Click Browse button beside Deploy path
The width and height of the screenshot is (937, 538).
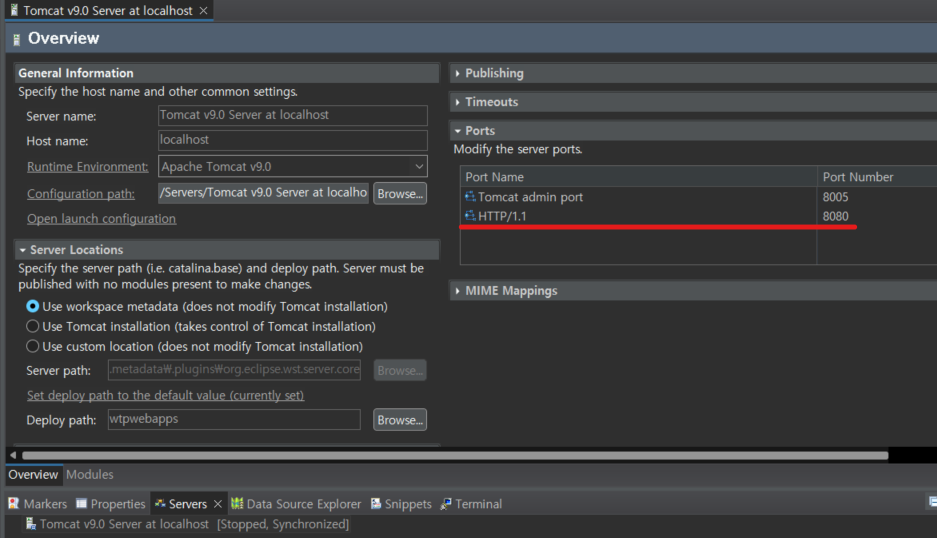tap(400, 420)
